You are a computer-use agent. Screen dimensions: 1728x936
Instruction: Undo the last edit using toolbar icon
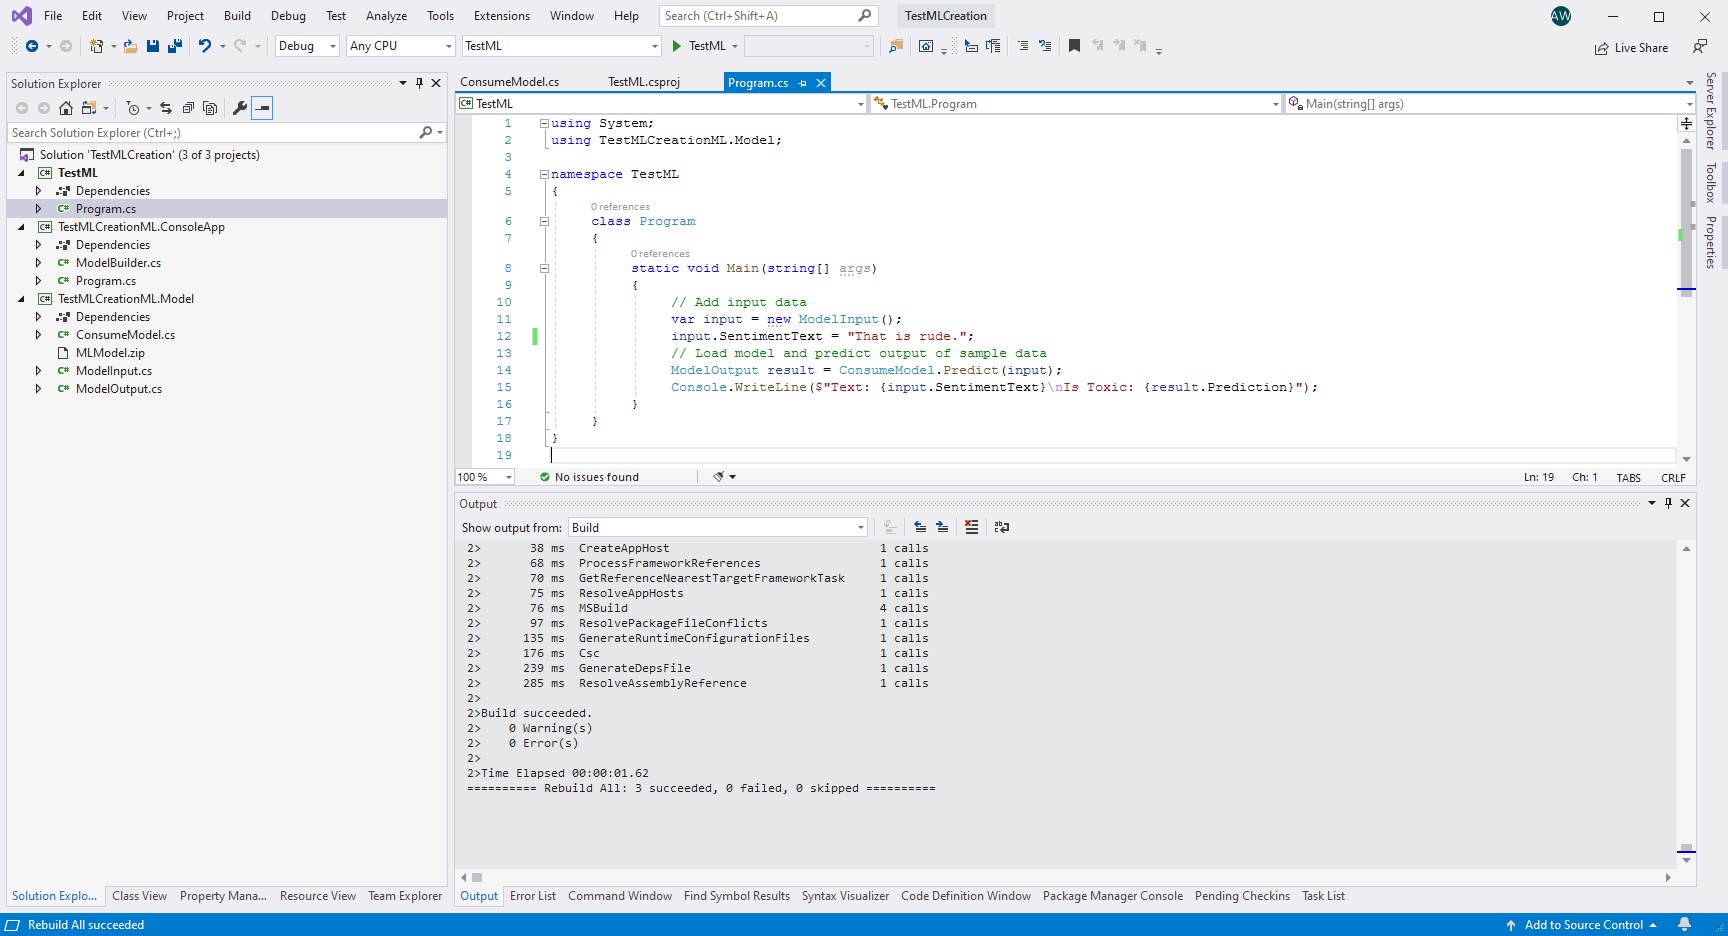click(x=204, y=46)
